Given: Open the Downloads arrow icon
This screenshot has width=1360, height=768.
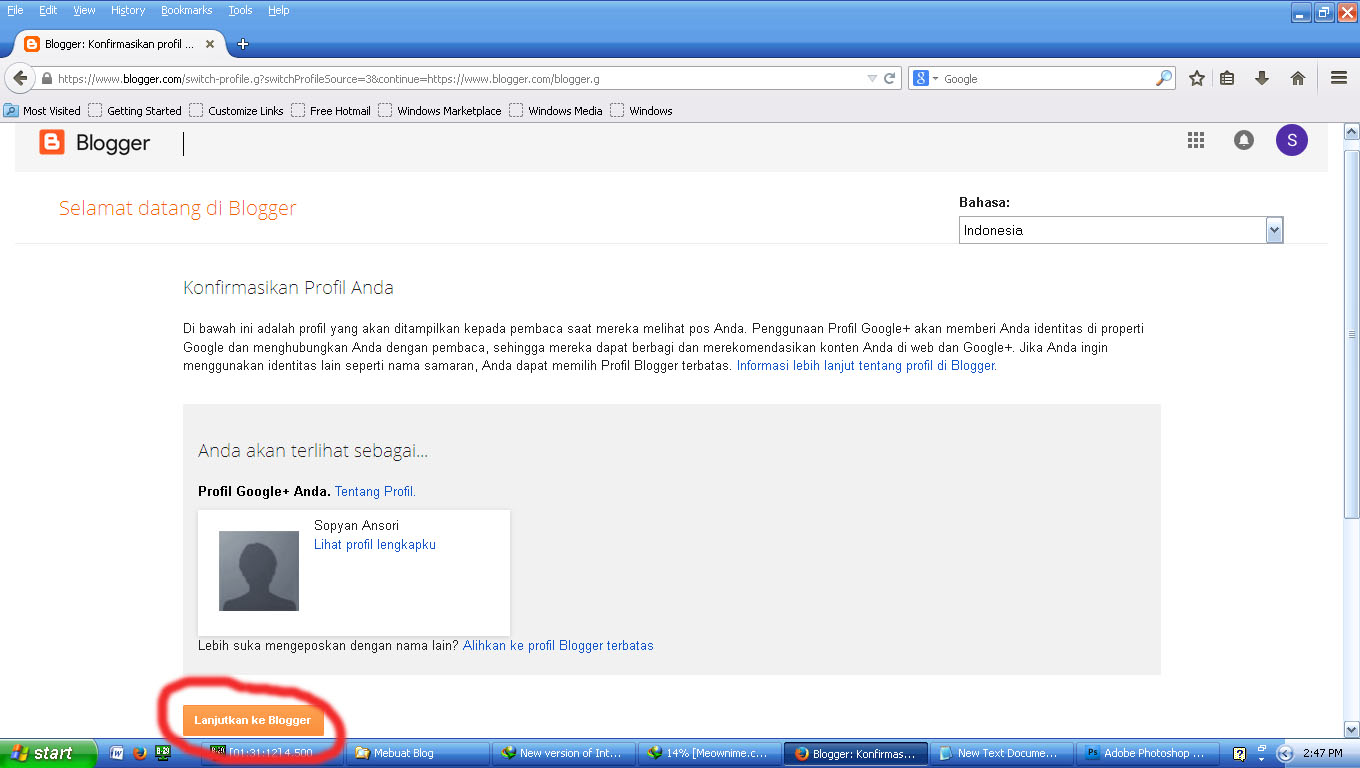Looking at the screenshot, I should (x=1262, y=78).
